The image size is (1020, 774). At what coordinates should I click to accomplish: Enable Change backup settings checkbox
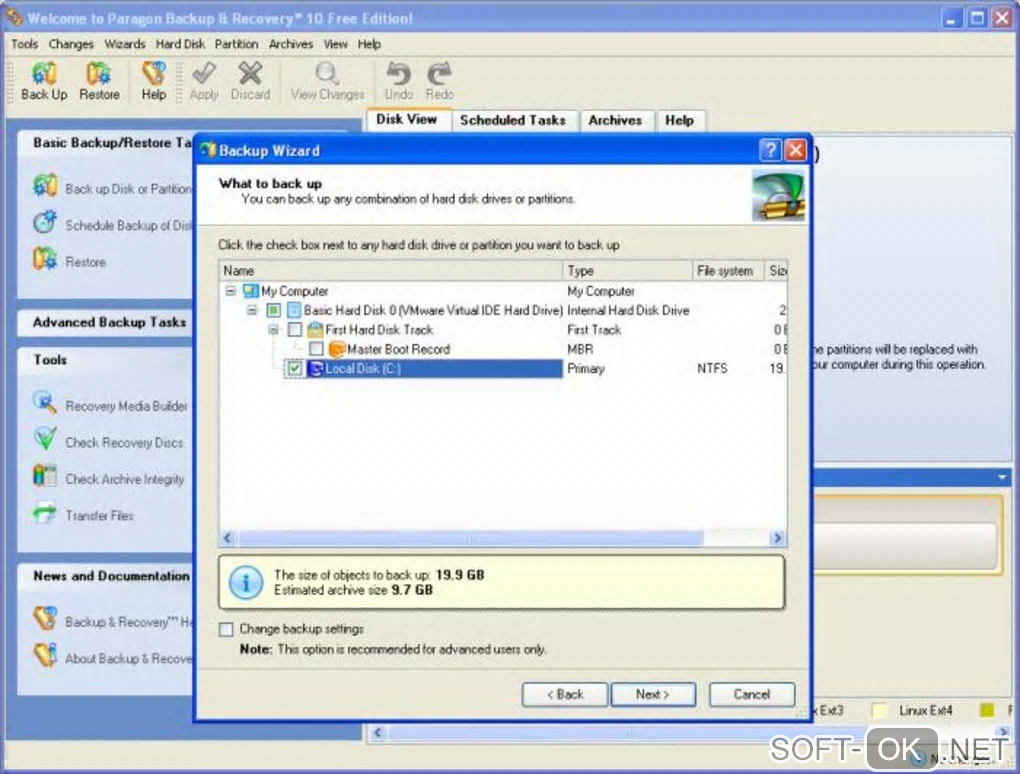[226, 629]
